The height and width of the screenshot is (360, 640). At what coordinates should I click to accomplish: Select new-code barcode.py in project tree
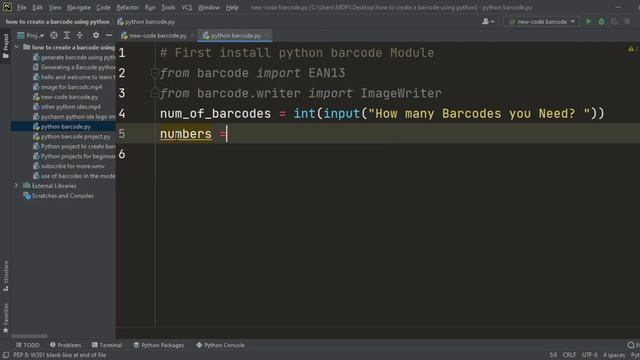(65, 97)
